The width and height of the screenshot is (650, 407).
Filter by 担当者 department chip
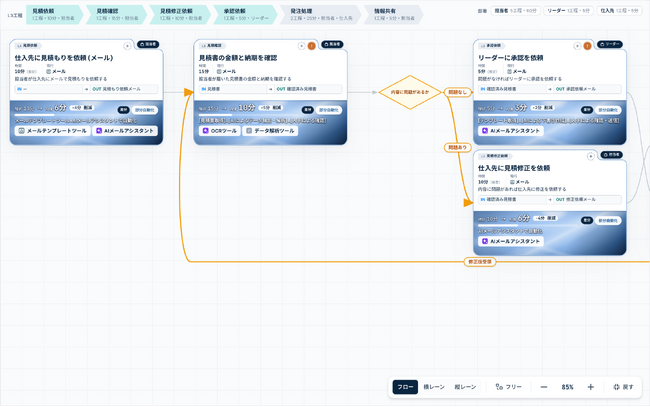(515, 11)
